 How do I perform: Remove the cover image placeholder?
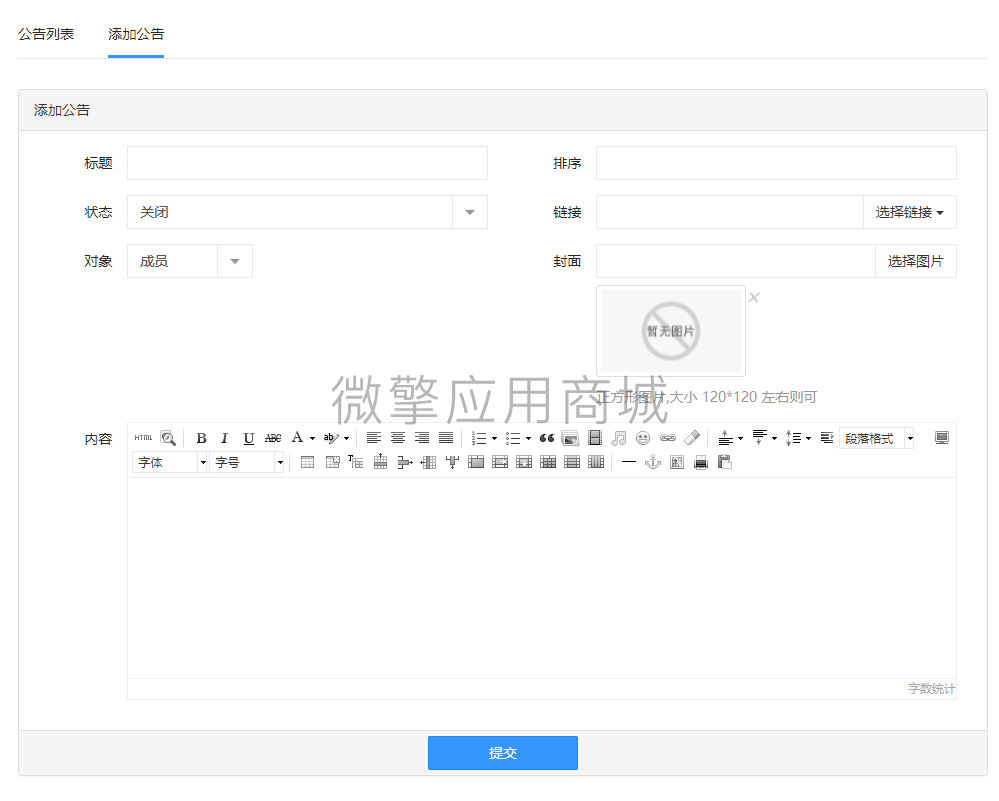[754, 298]
